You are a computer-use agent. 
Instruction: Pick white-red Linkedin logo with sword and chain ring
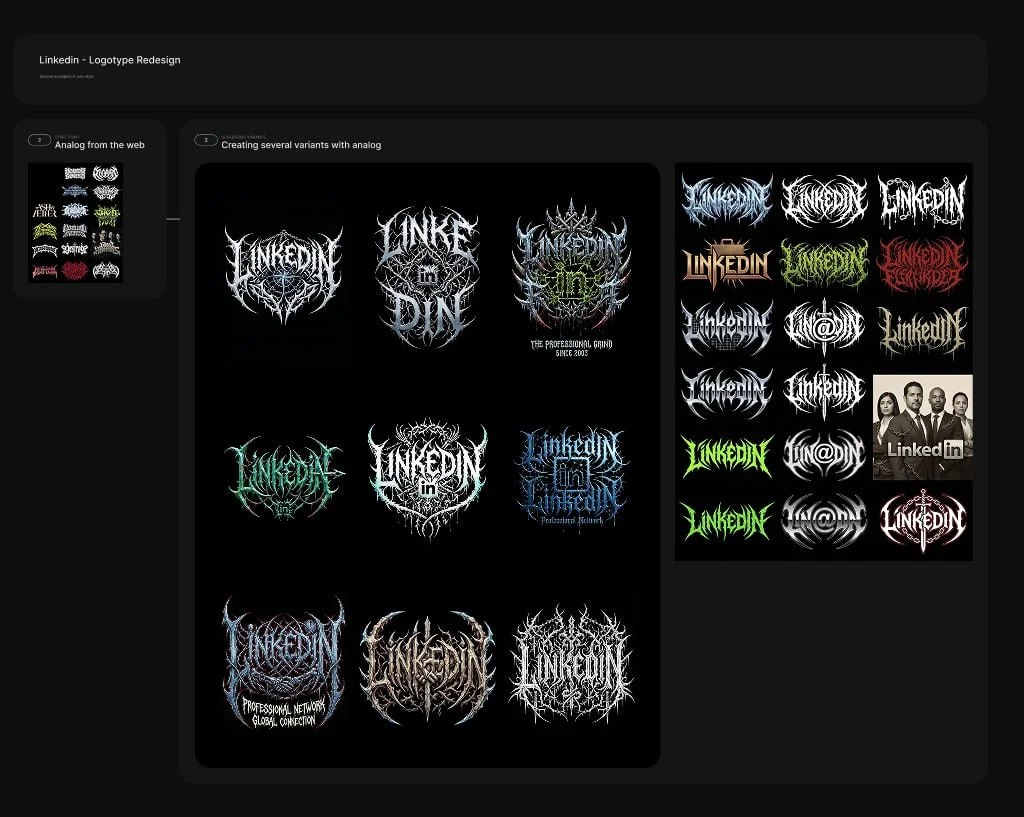pyautogui.click(x=922, y=520)
